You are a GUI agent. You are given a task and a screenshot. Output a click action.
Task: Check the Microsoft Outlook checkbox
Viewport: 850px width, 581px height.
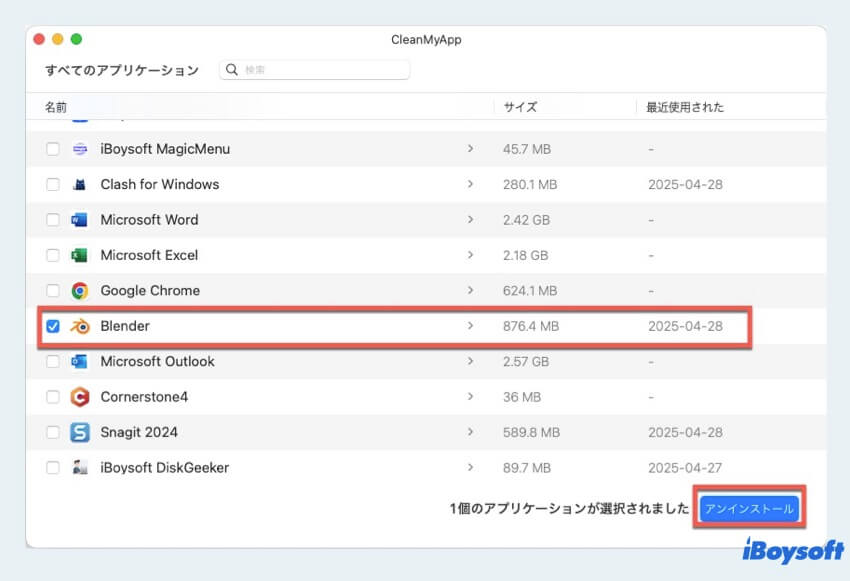(x=53, y=362)
